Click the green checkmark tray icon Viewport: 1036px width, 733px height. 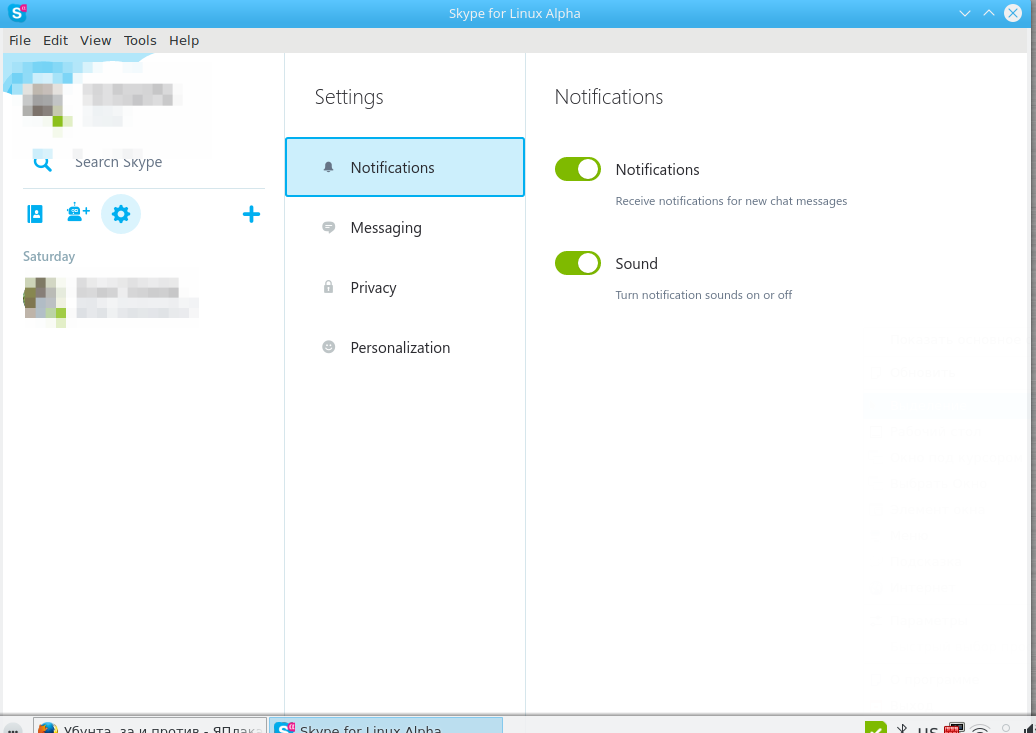pos(875,728)
